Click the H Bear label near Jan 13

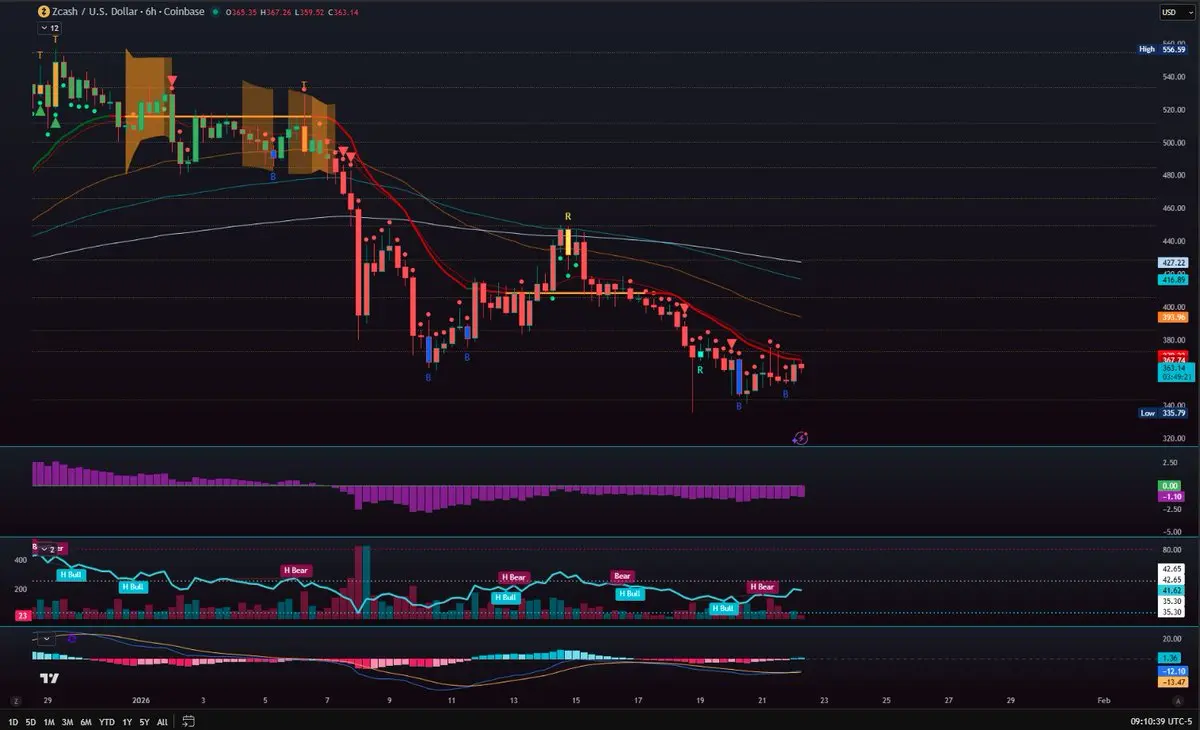513,577
